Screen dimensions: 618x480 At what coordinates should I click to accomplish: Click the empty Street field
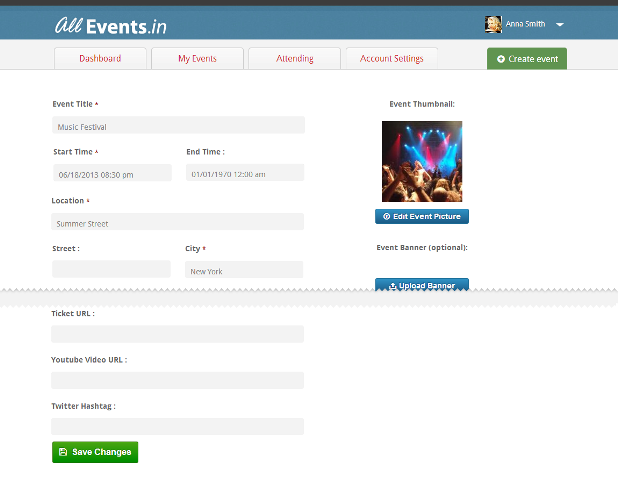point(112,269)
